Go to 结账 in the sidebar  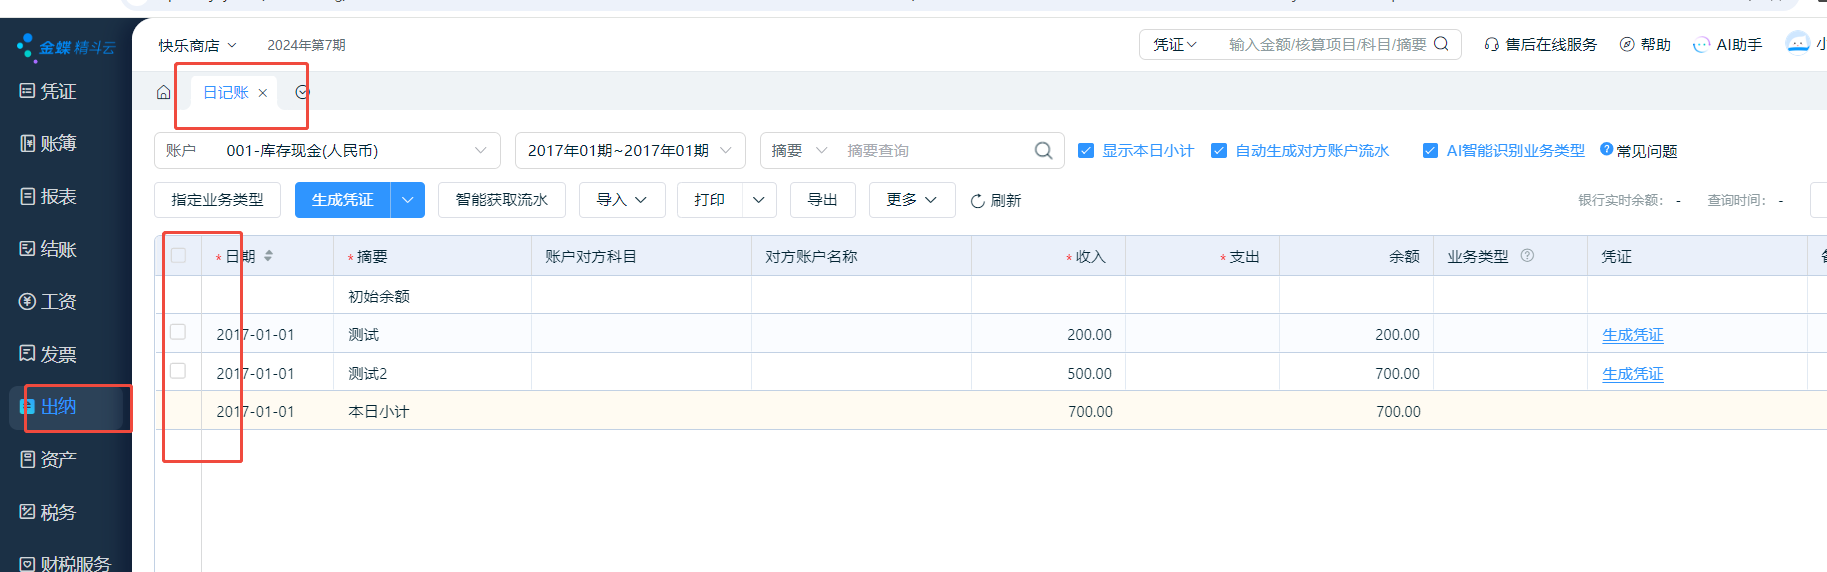tap(58, 249)
